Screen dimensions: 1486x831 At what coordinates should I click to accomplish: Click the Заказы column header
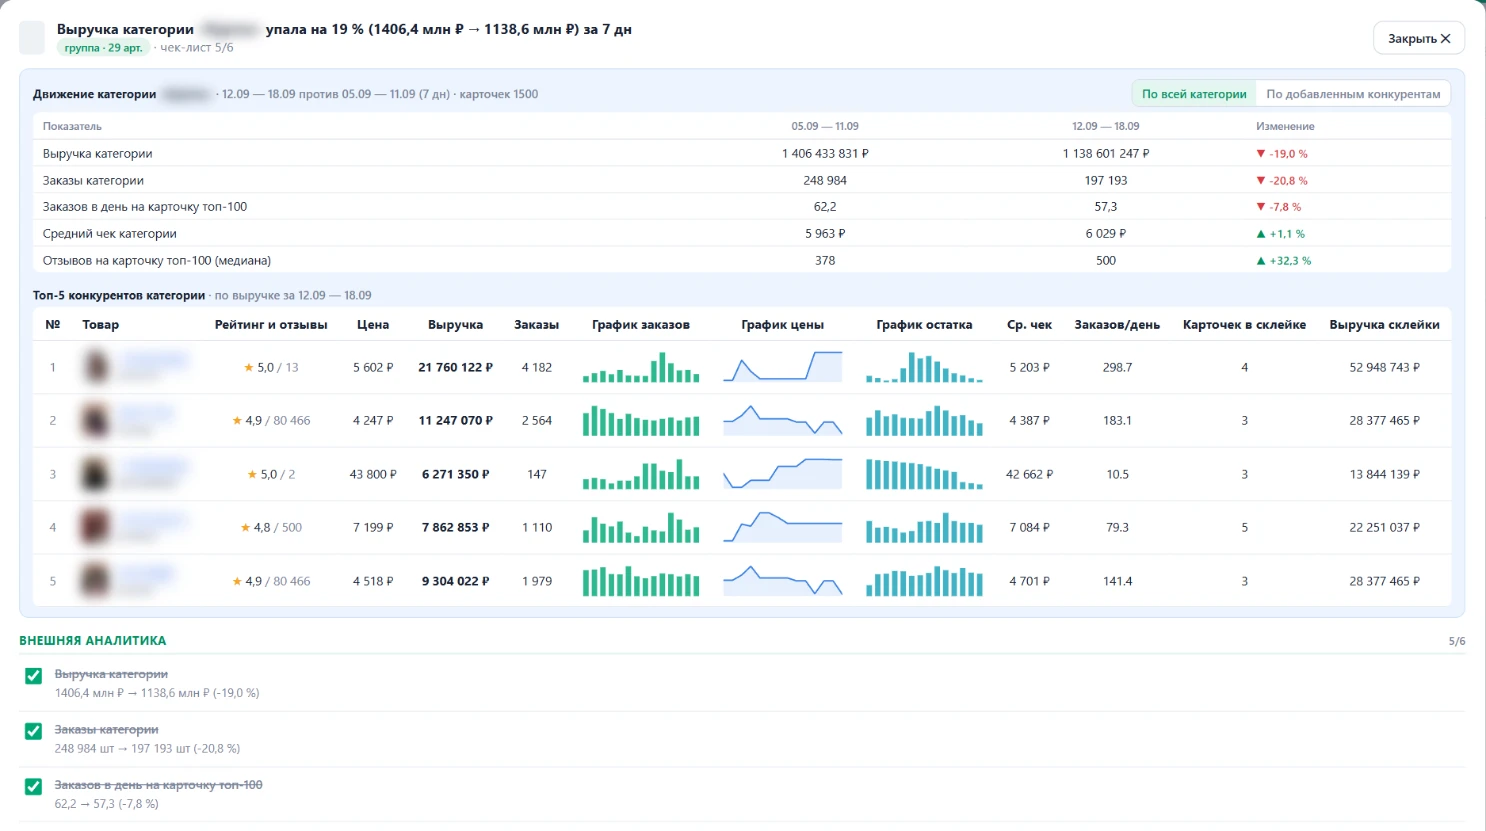(x=537, y=325)
